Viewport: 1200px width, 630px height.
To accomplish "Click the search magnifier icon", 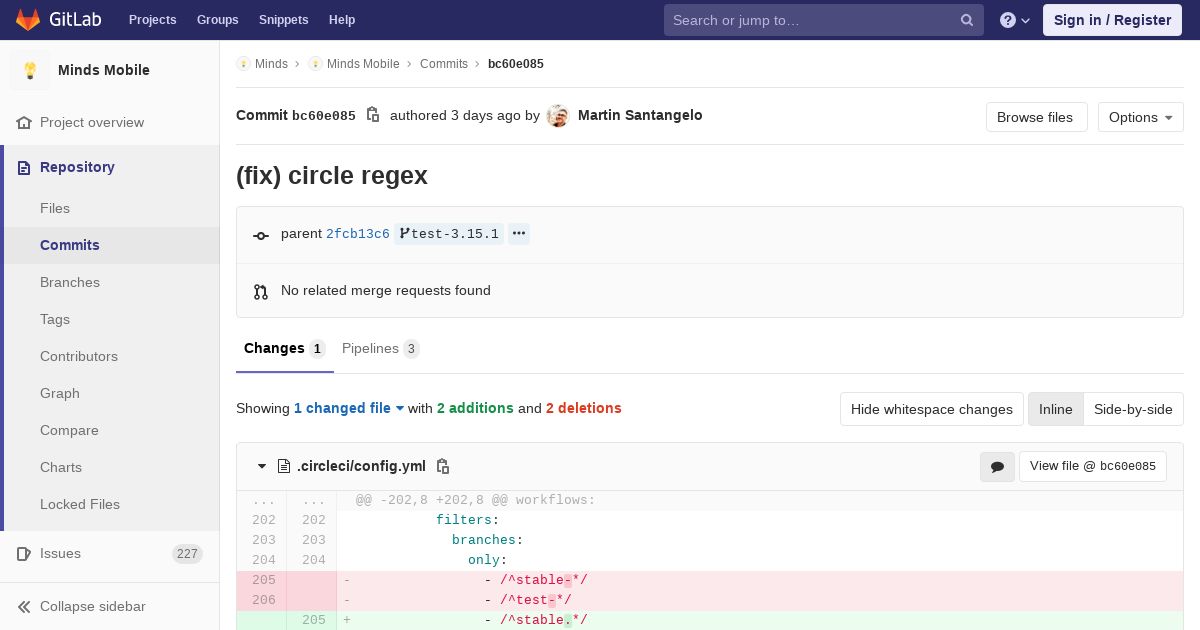I will [x=967, y=20].
